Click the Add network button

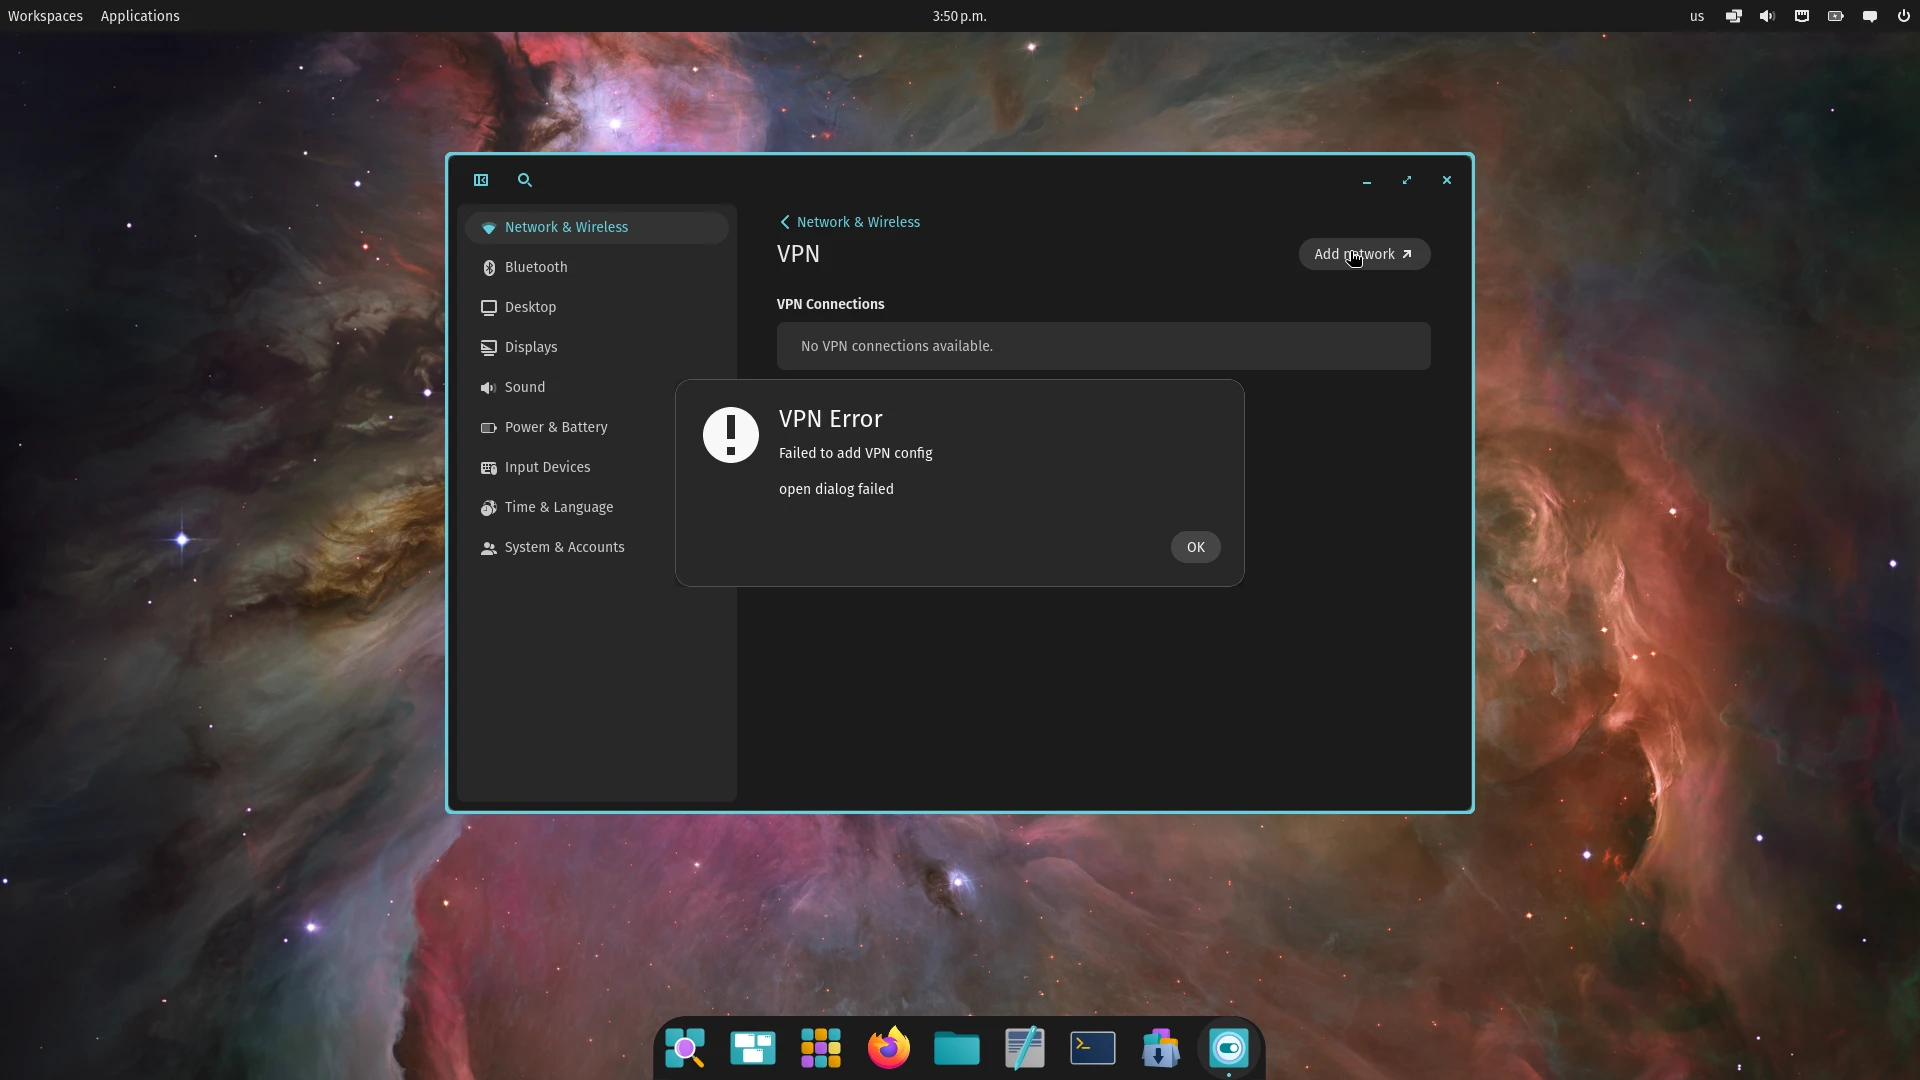click(1364, 254)
